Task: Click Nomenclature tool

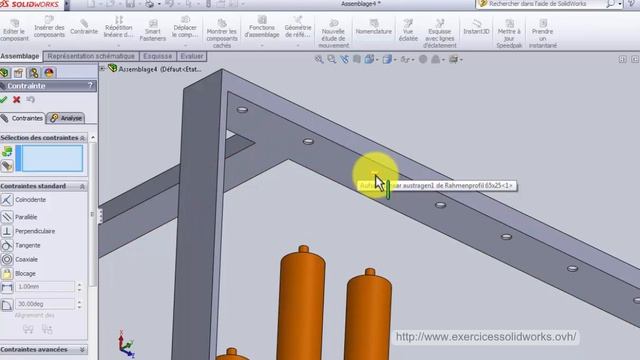Action: click(x=374, y=27)
